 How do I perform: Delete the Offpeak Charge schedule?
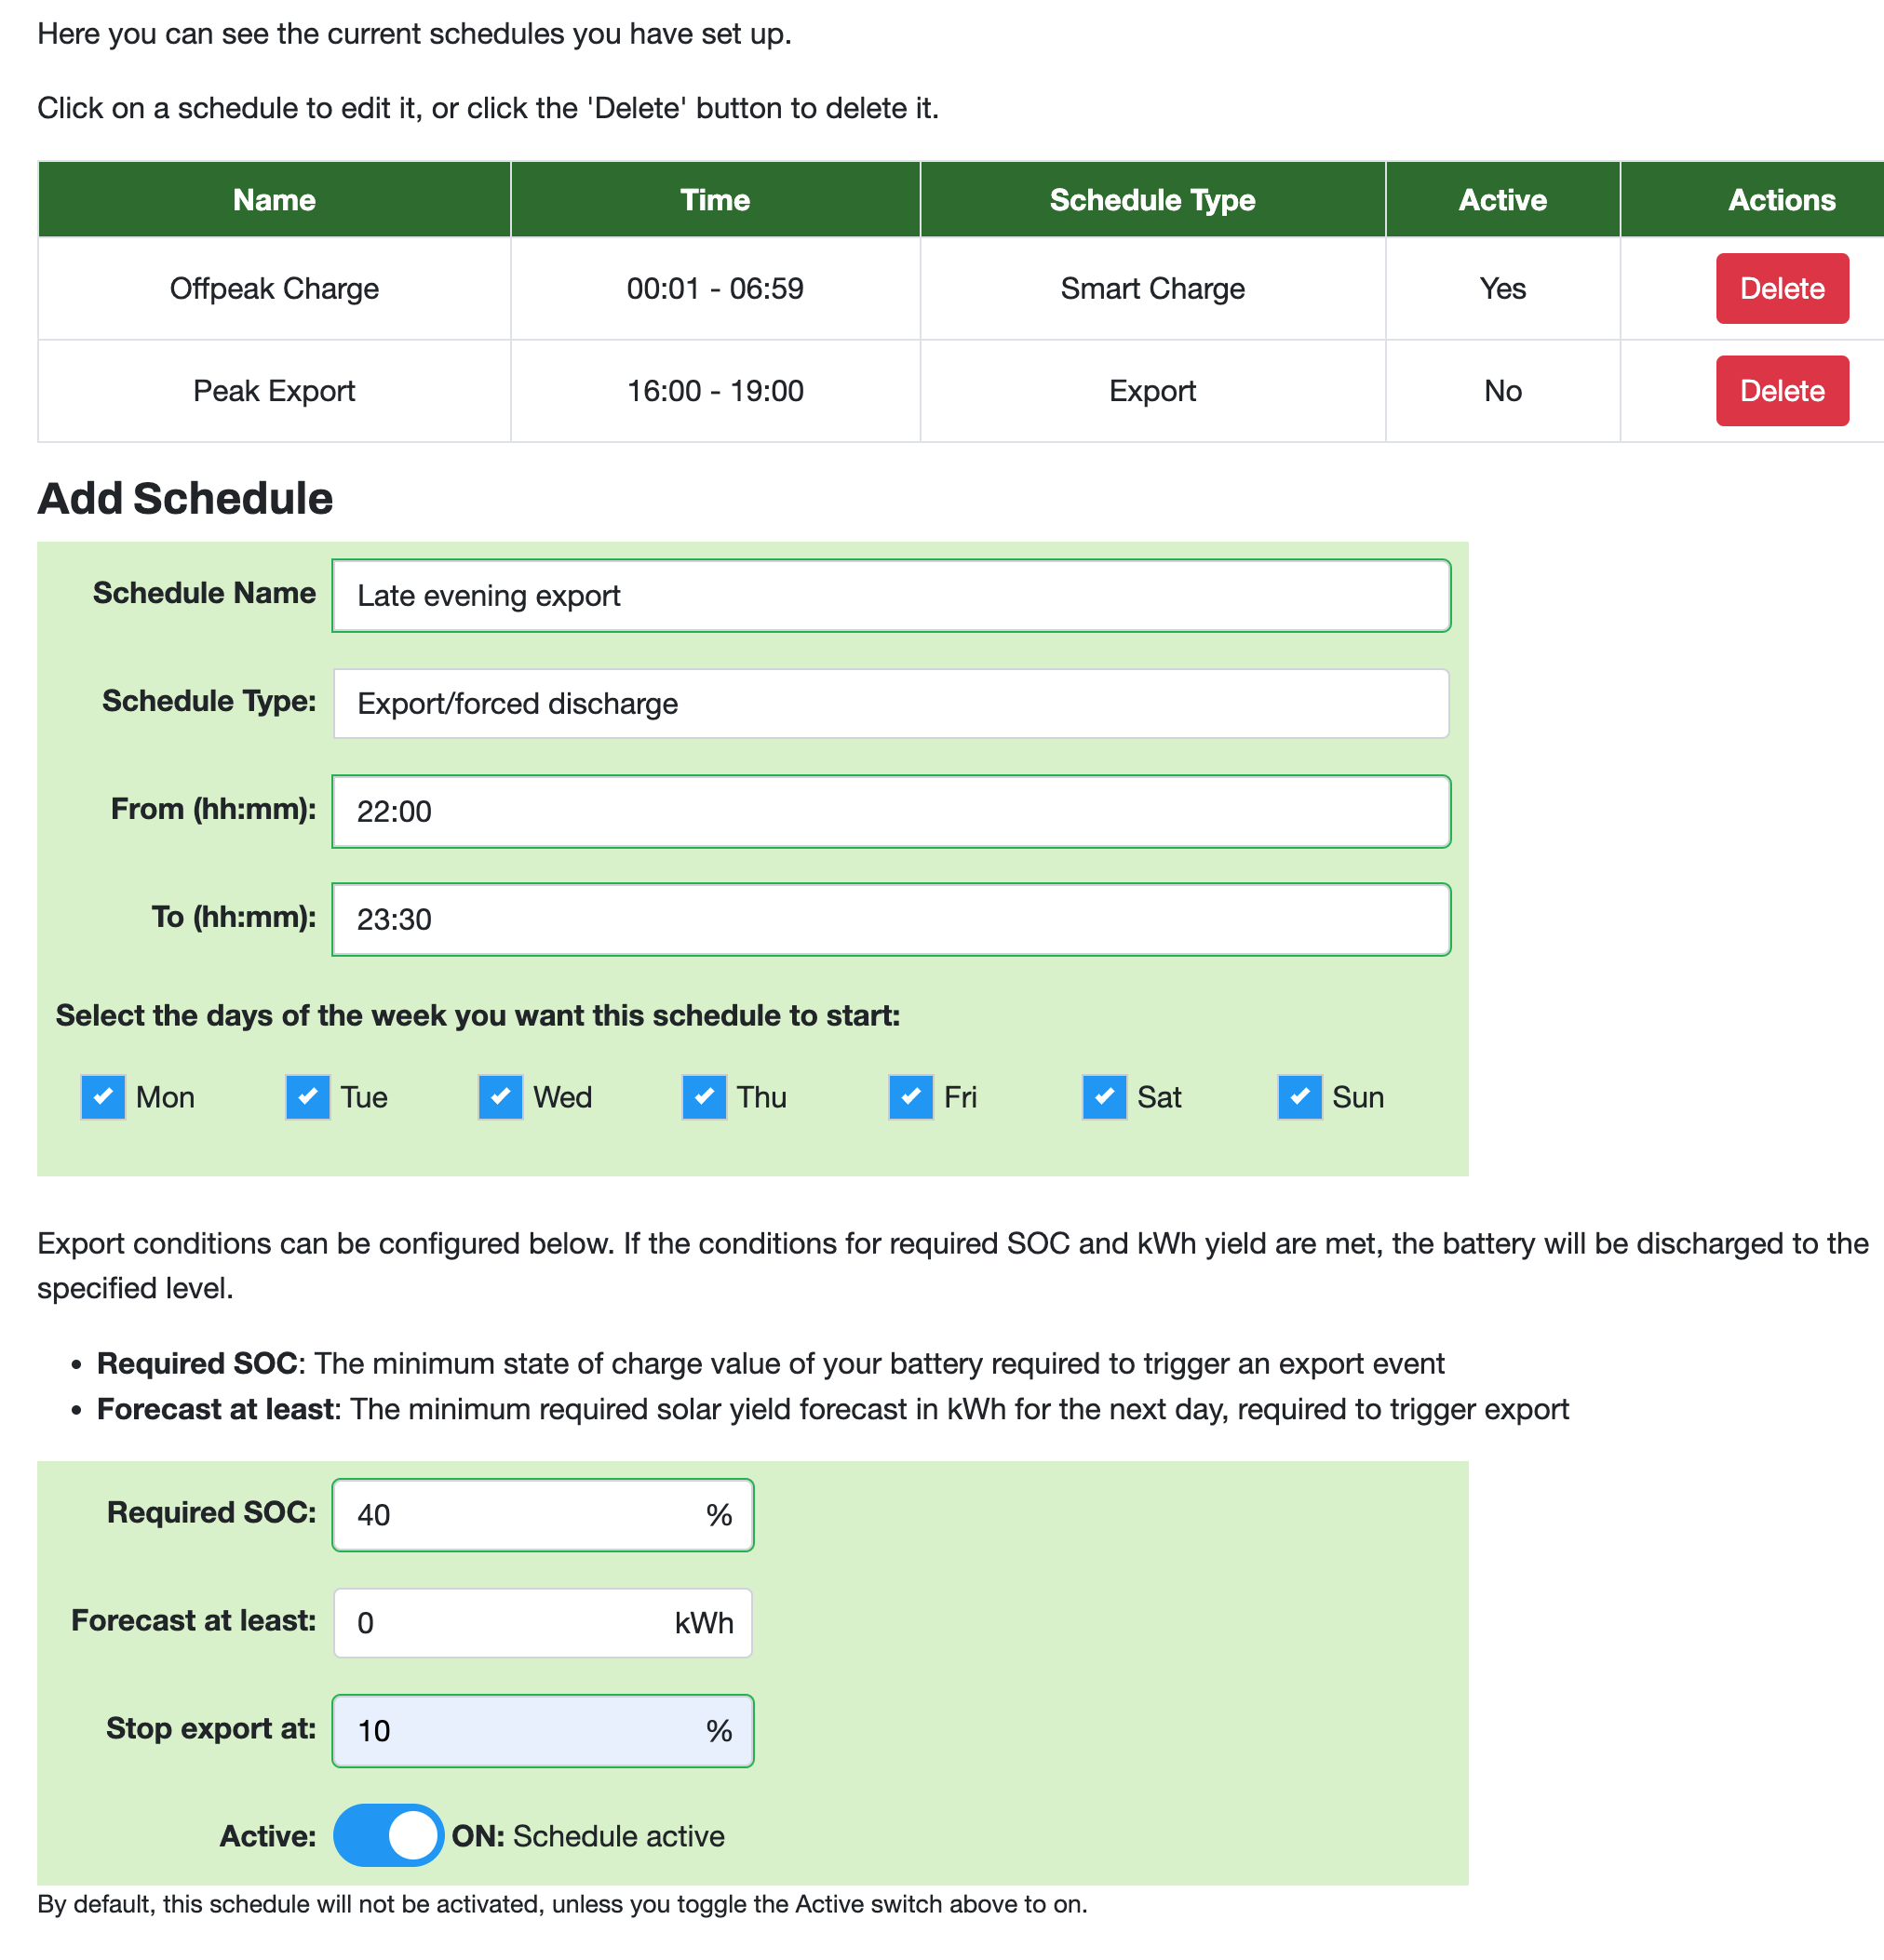pos(1781,288)
